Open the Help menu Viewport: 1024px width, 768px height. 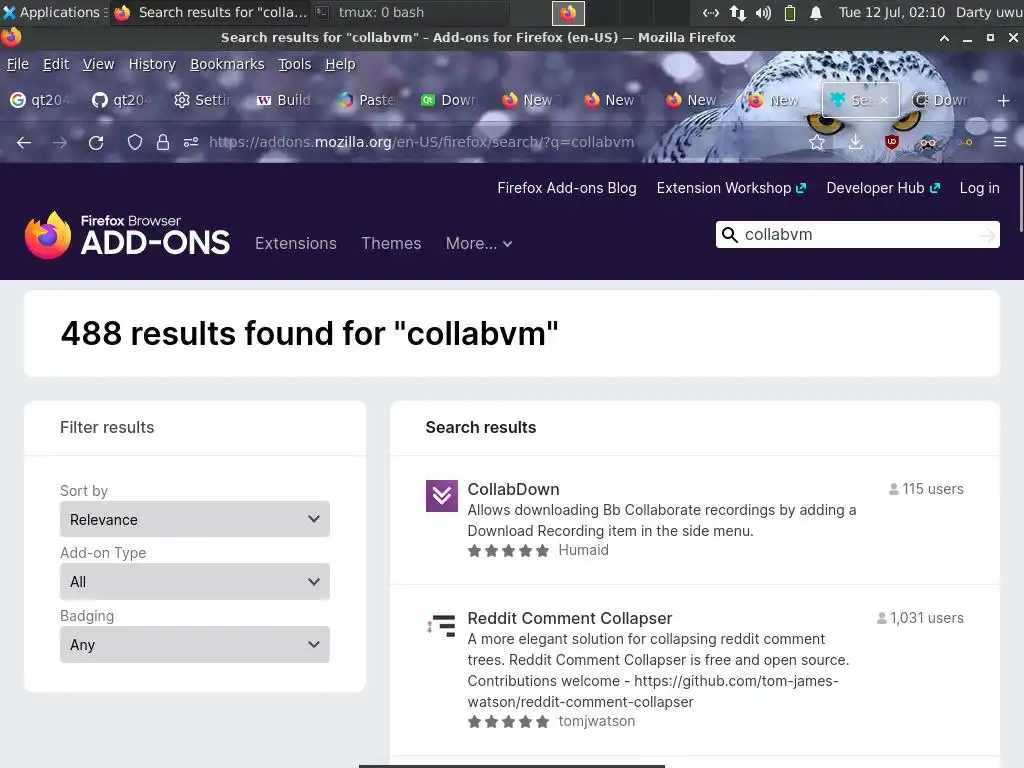[x=340, y=64]
